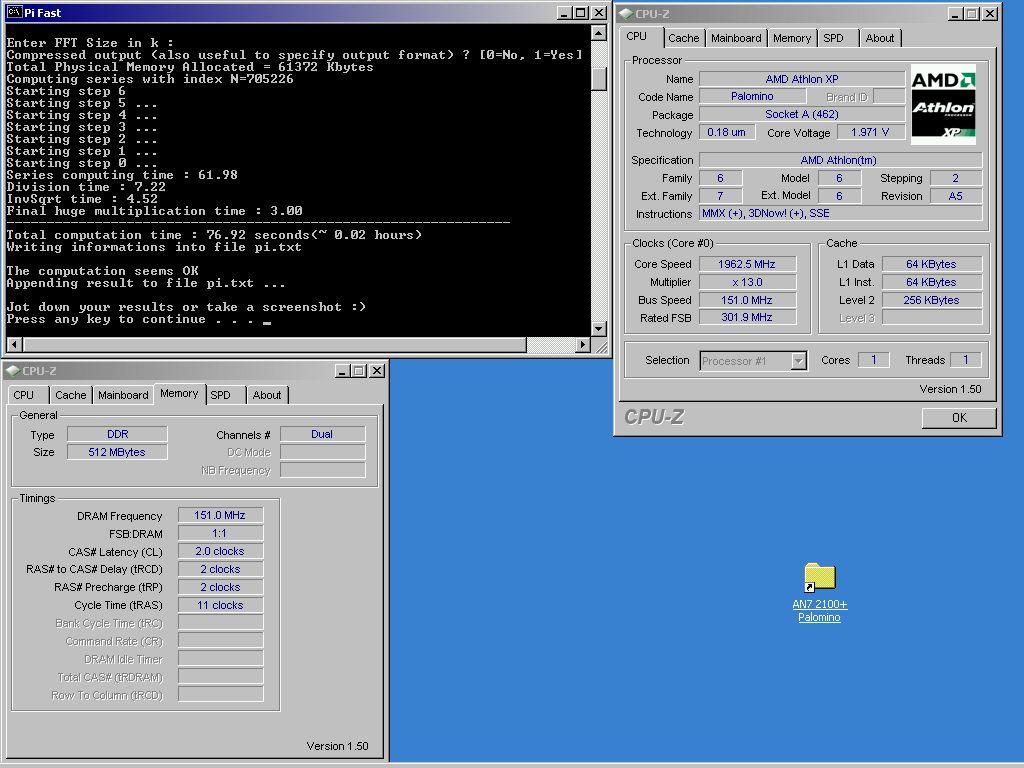1024x768 pixels.
Task: Open the About tab in the lower-left CPU-Z window
Action: (x=266, y=395)
